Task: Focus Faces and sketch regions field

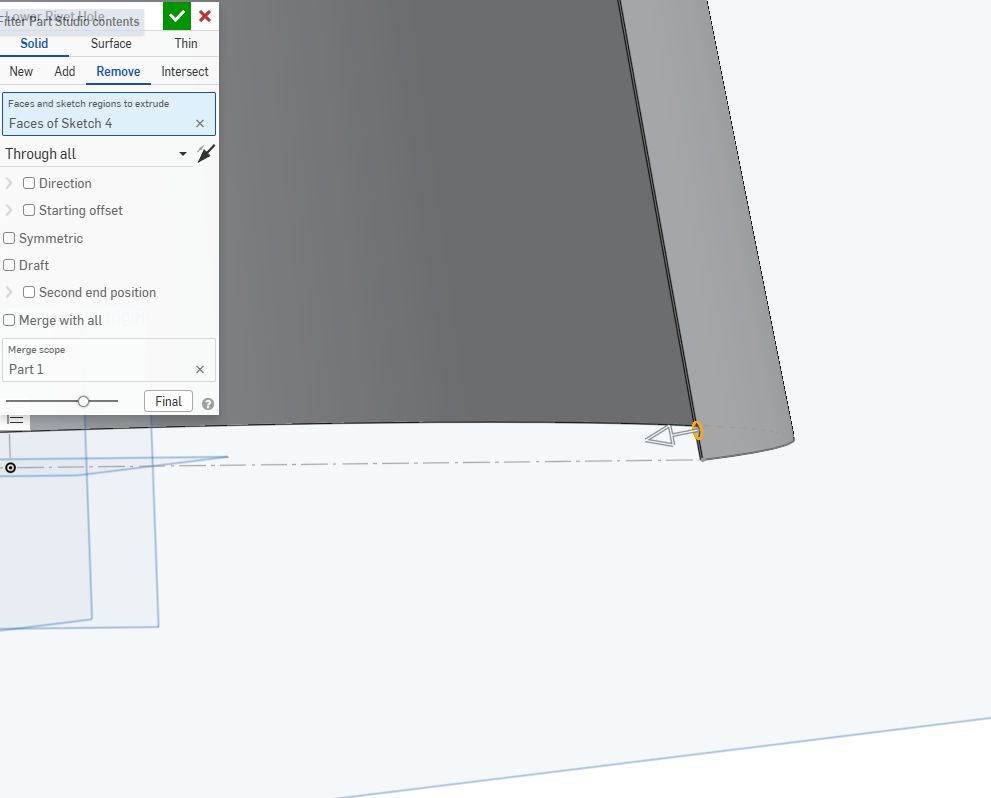Action: 109,114
